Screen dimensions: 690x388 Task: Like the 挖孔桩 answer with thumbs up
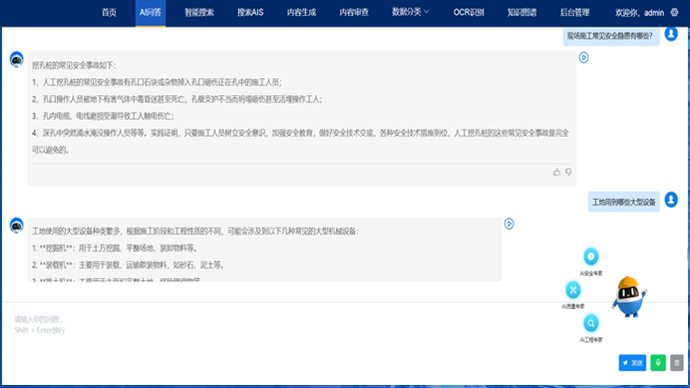pyautogui.click(x=557, y=172)
